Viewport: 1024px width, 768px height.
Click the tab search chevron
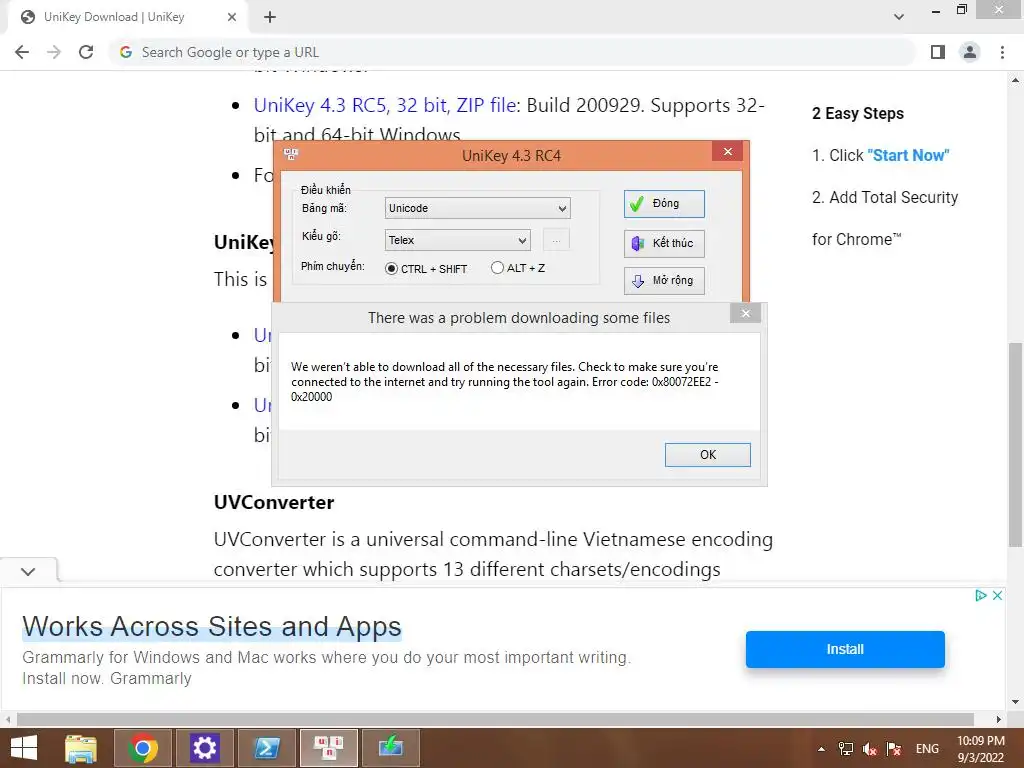899,16
